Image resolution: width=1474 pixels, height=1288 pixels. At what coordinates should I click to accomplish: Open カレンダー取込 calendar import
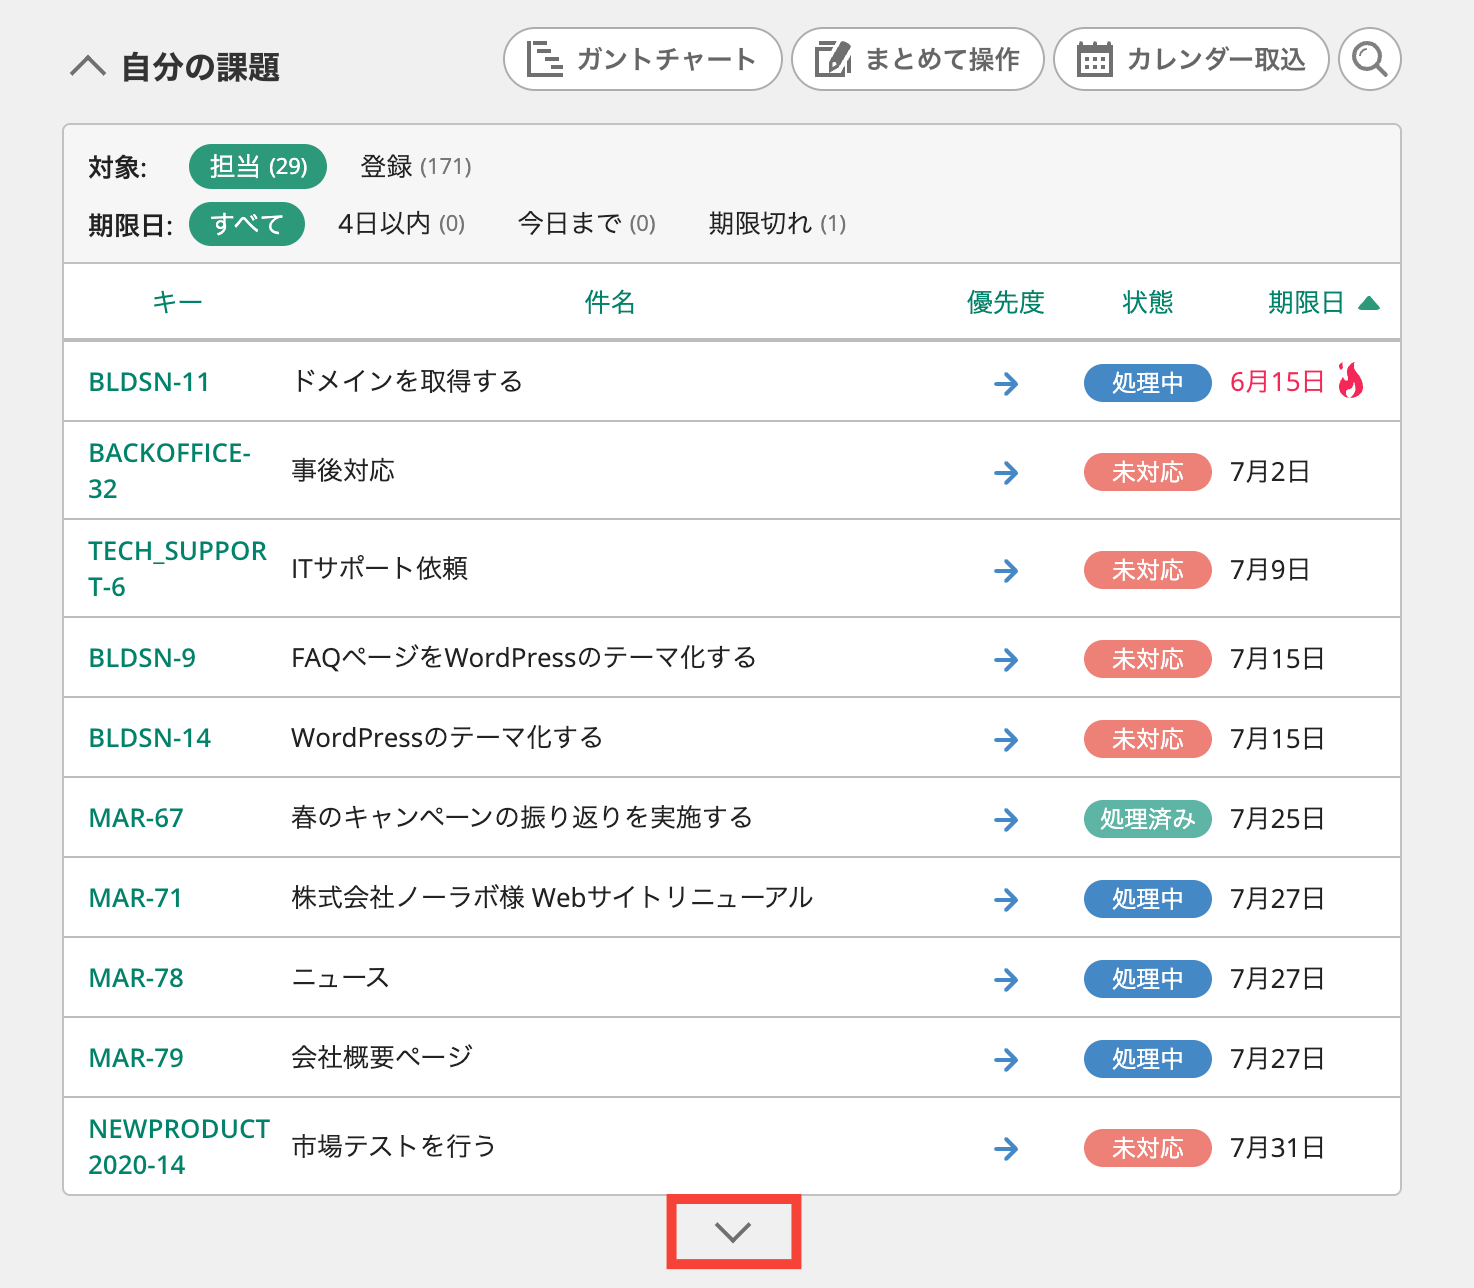1191,59
